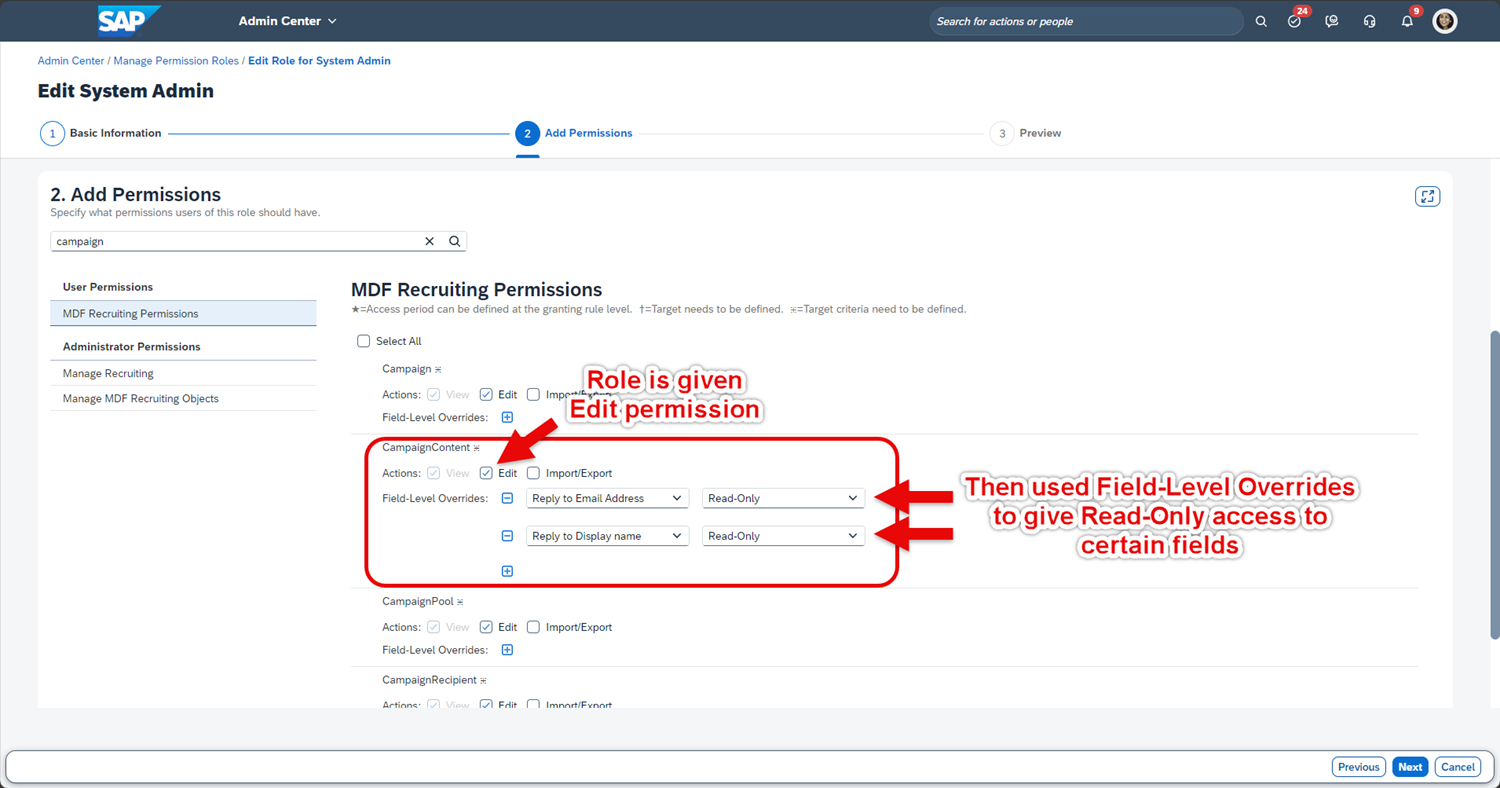The width and height of the screenshot is (1500, 788).
Task: Open Reply to Display name field dropdown
Action: tap(607, 536)
